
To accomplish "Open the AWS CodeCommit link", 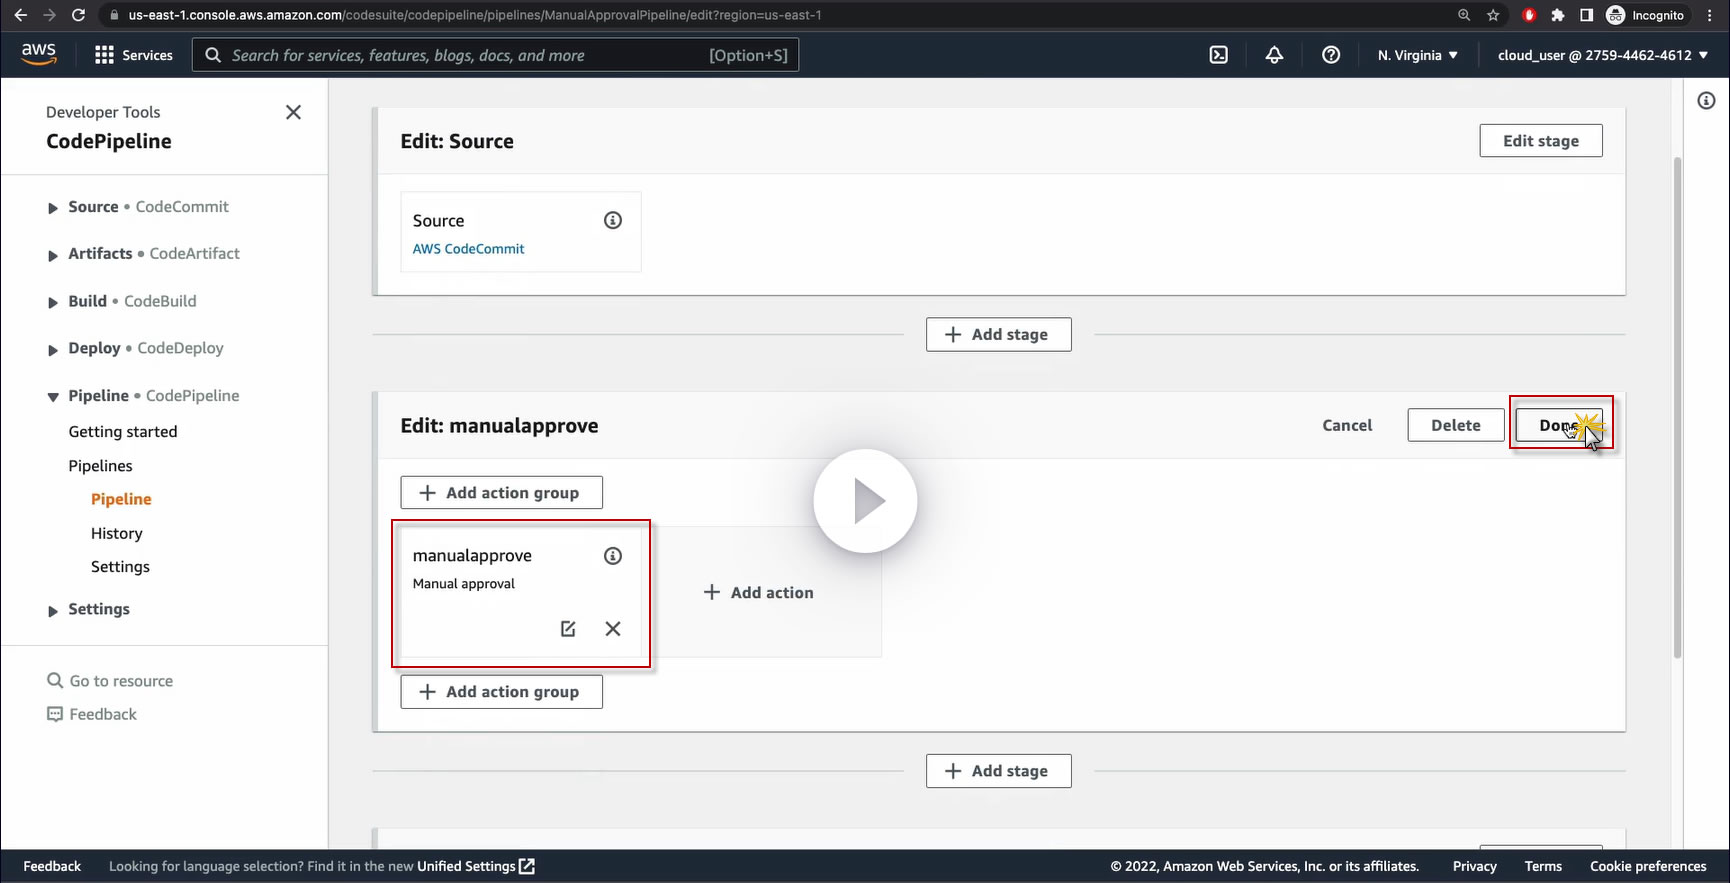I will coord(468,249).
